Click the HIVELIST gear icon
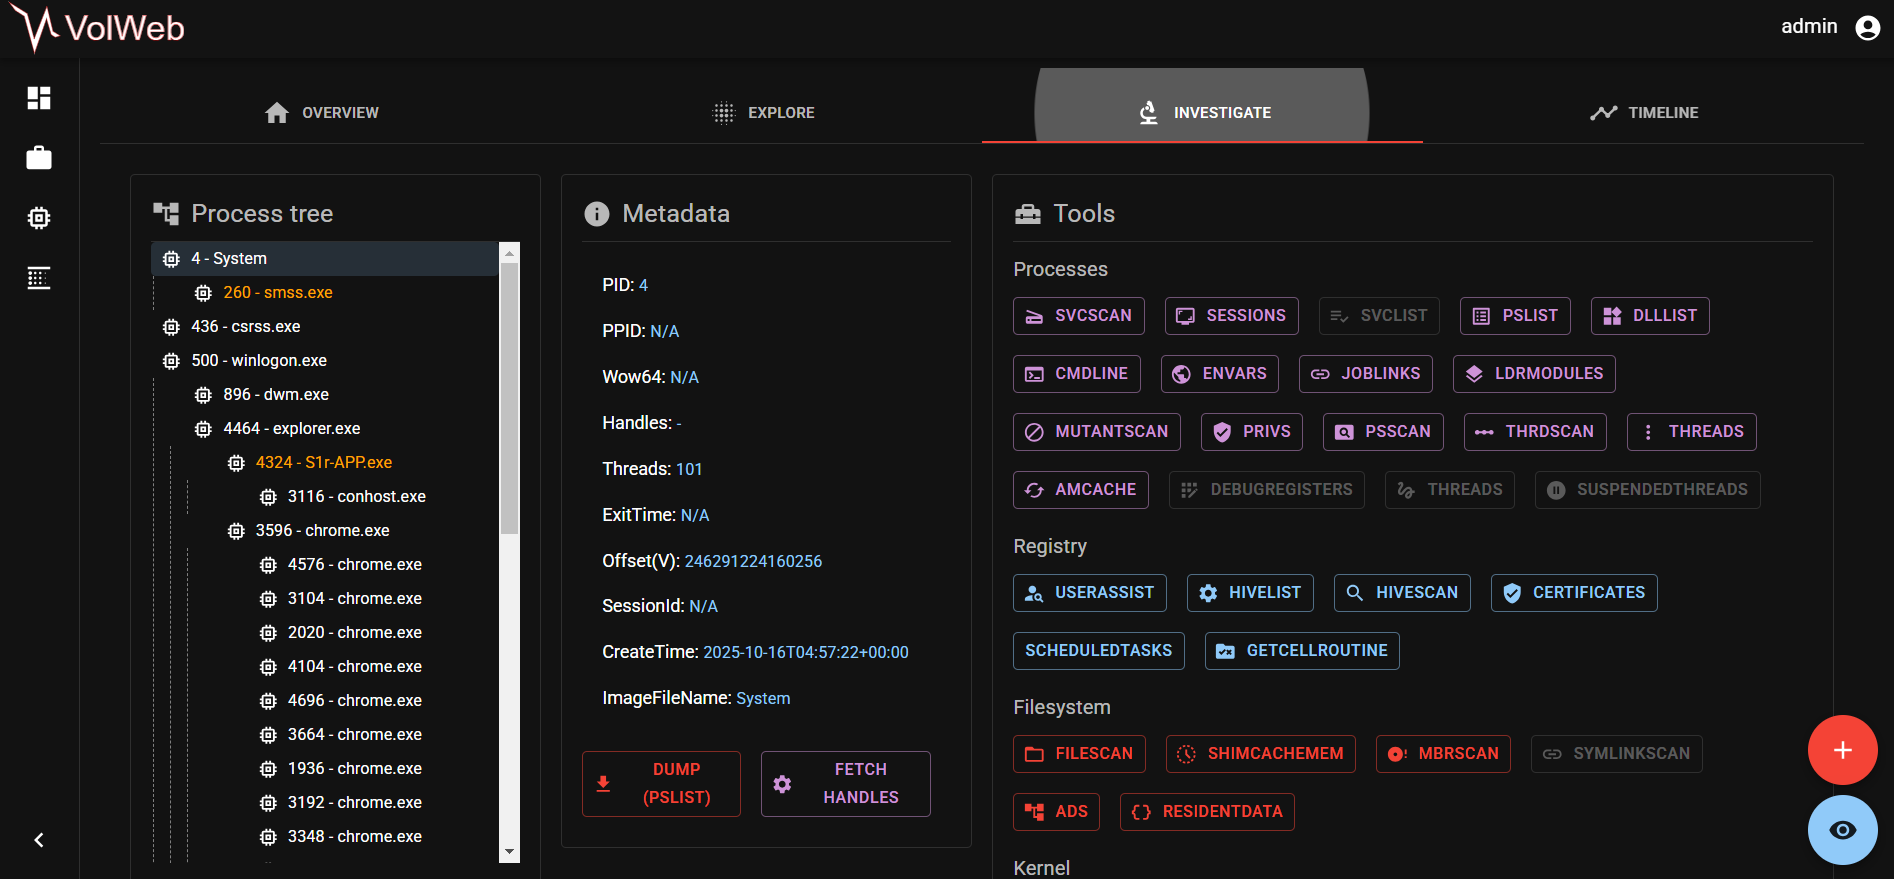Viewport: 1894px width, 879px height. tap(1208, 593)
